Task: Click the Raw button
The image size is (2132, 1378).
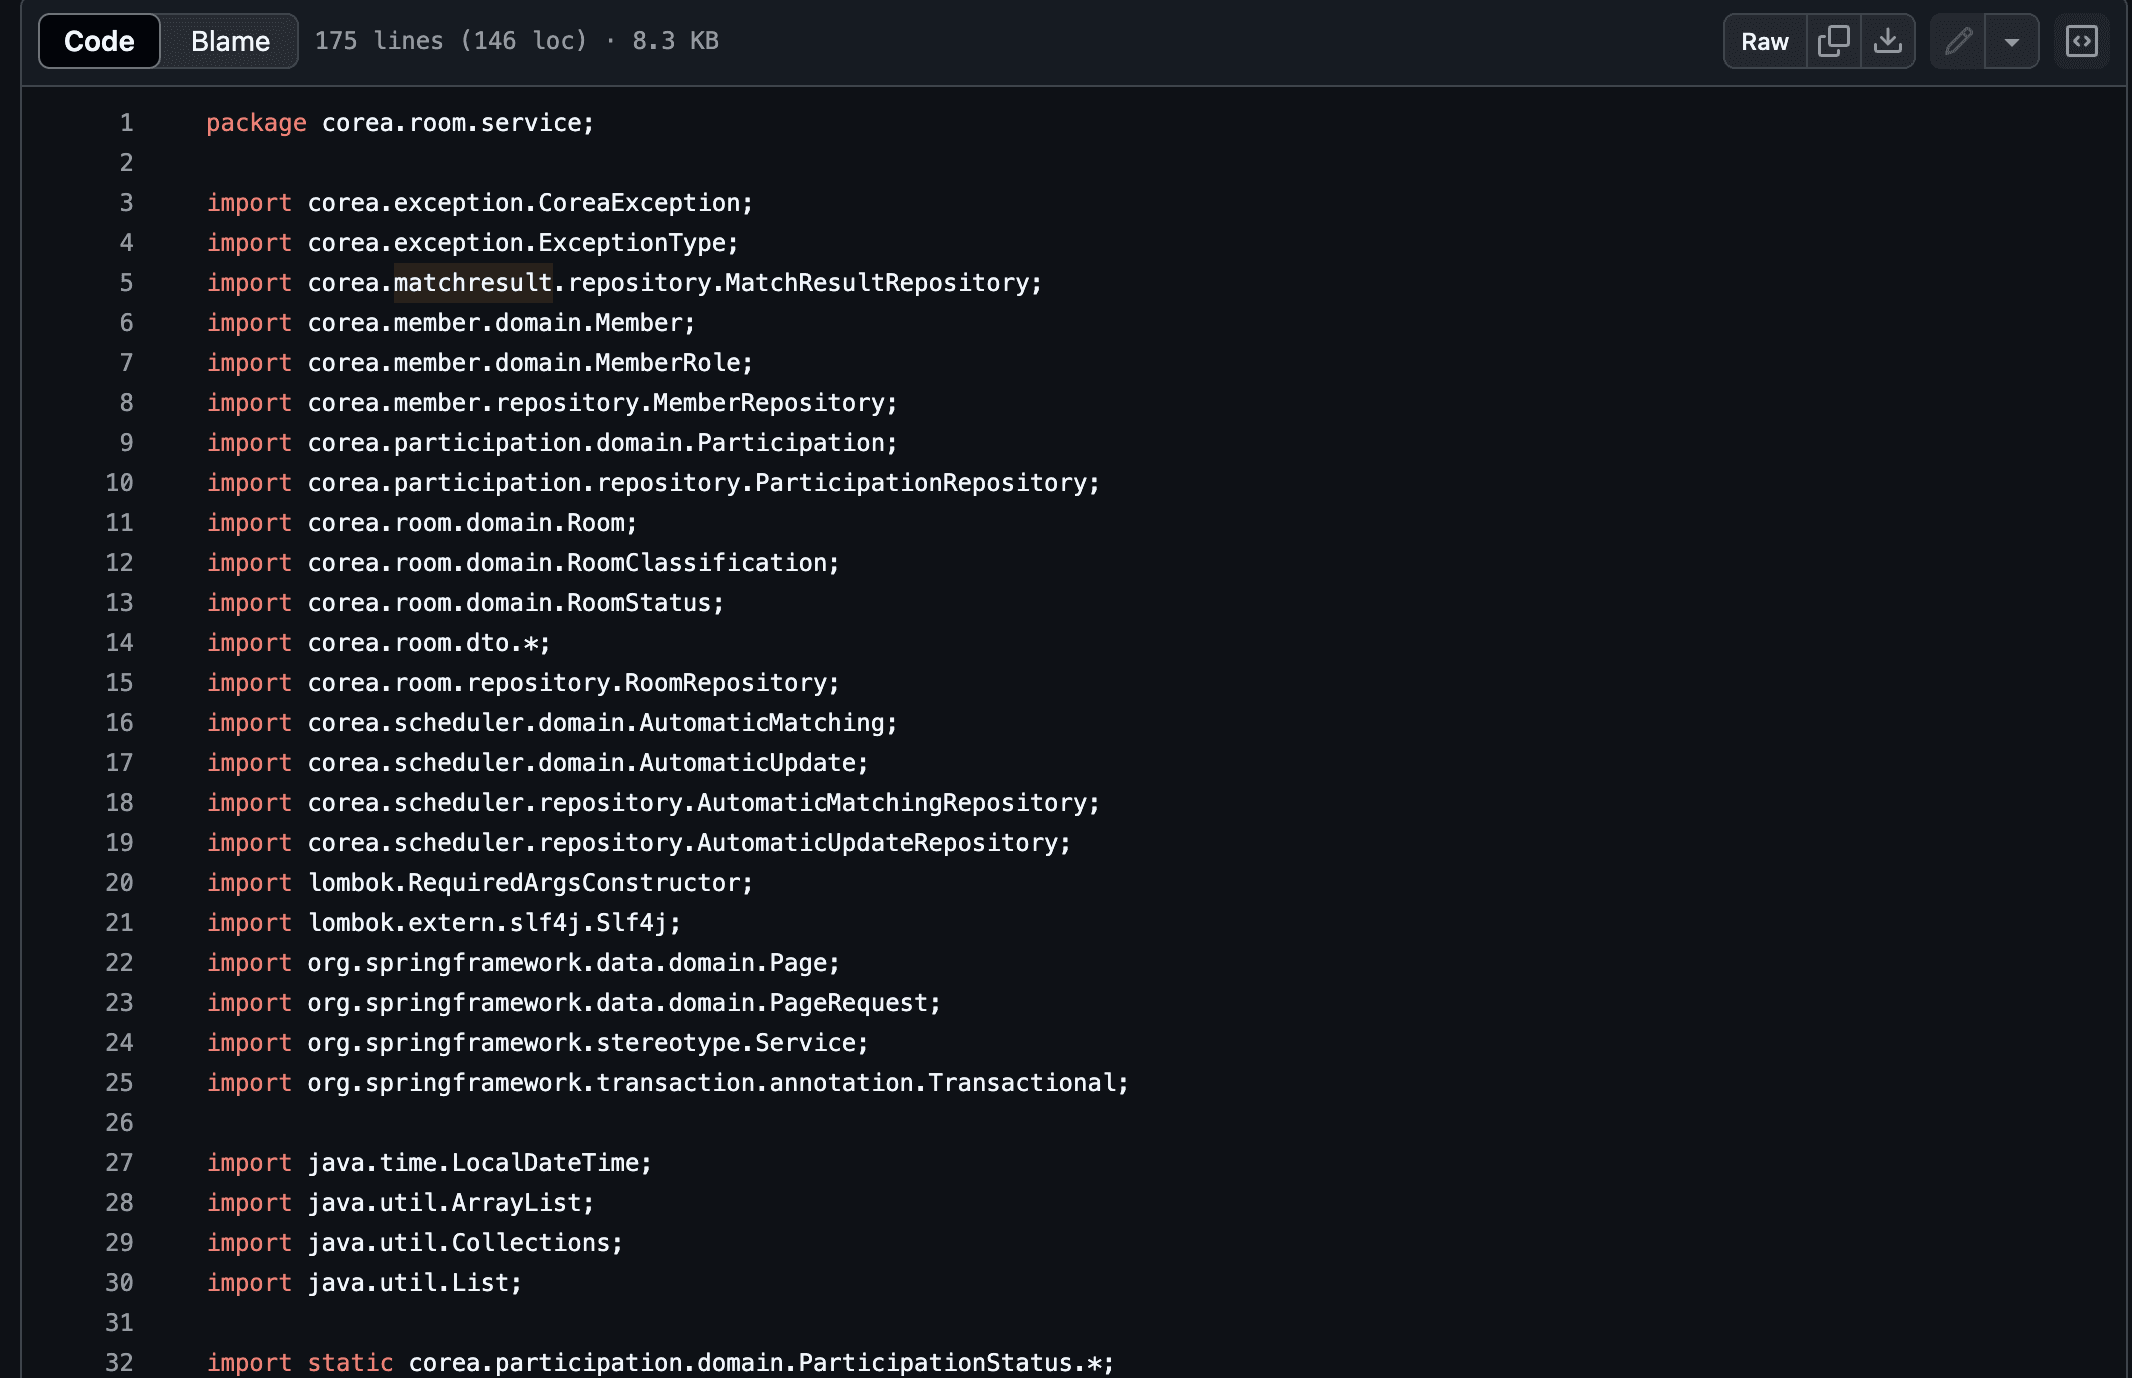Action: coord(1764,41)
